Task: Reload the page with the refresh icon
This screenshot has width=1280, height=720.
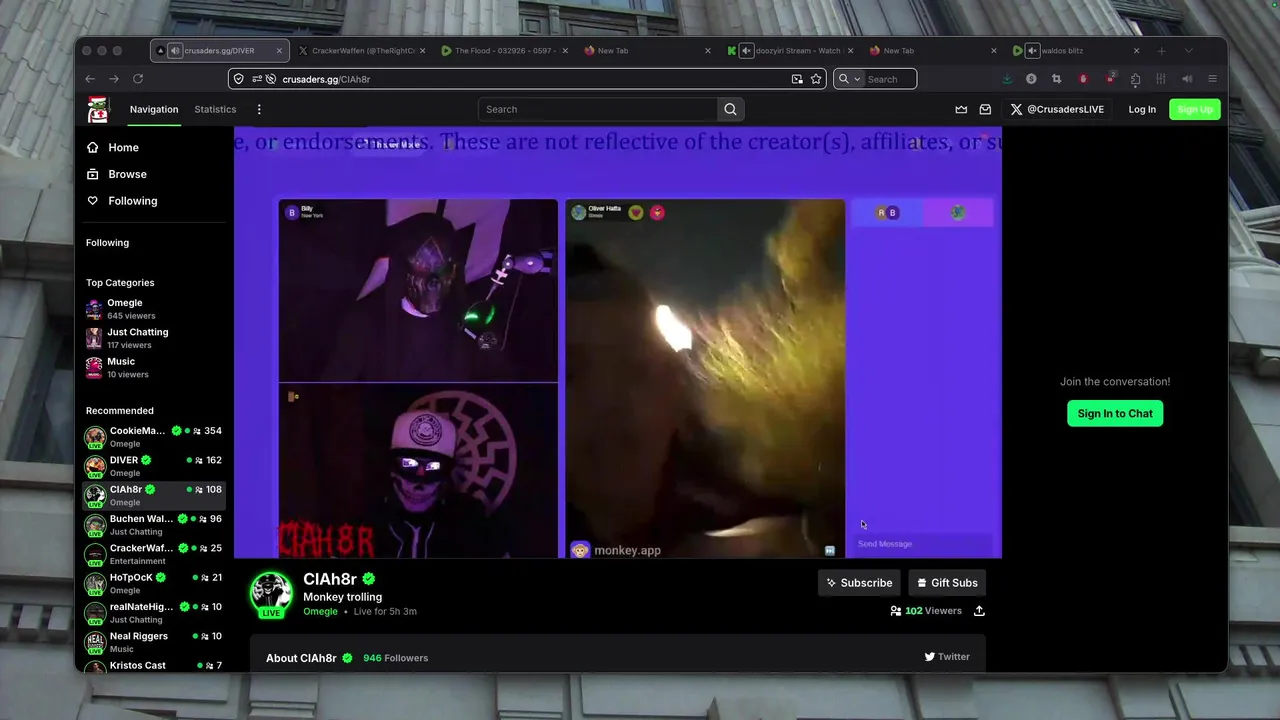Action: [138, 79]
